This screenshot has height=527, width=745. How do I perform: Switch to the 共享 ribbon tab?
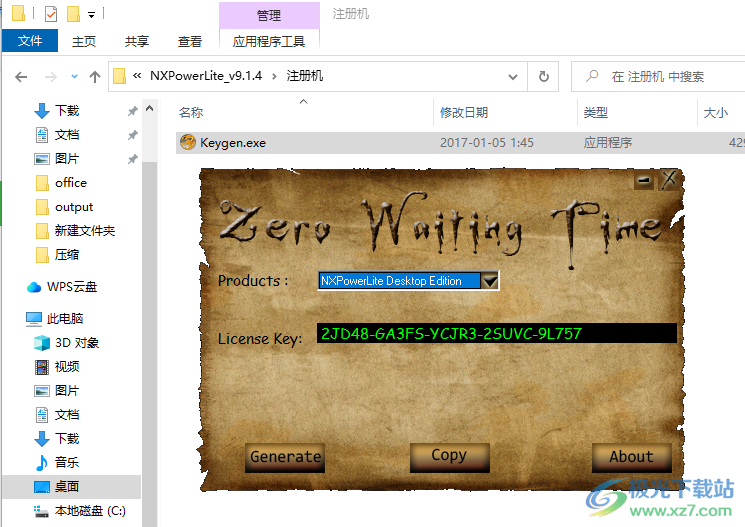tap(137, 42)
